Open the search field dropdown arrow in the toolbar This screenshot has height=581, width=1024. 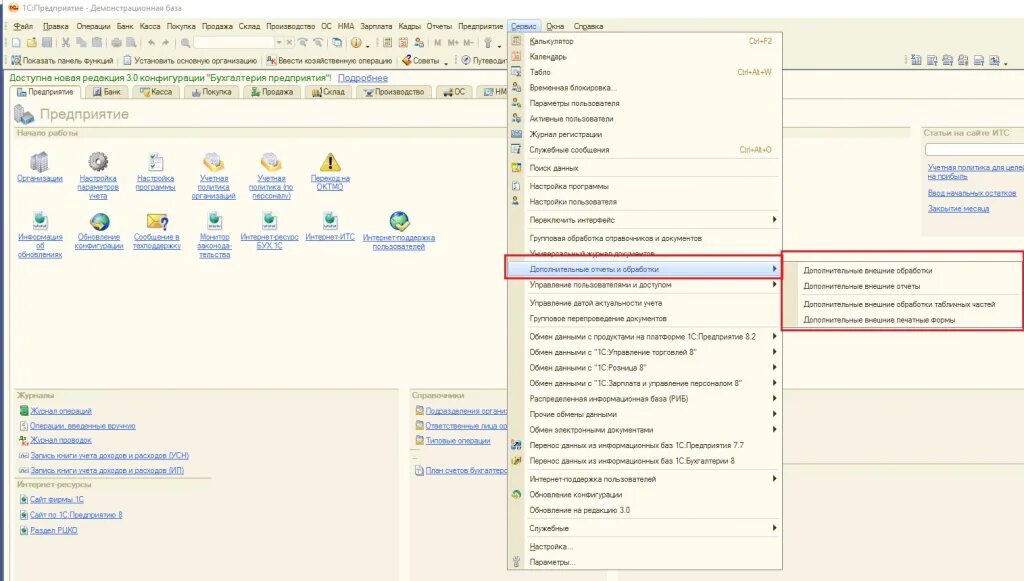pyautogui.click(x=279, y=42)
